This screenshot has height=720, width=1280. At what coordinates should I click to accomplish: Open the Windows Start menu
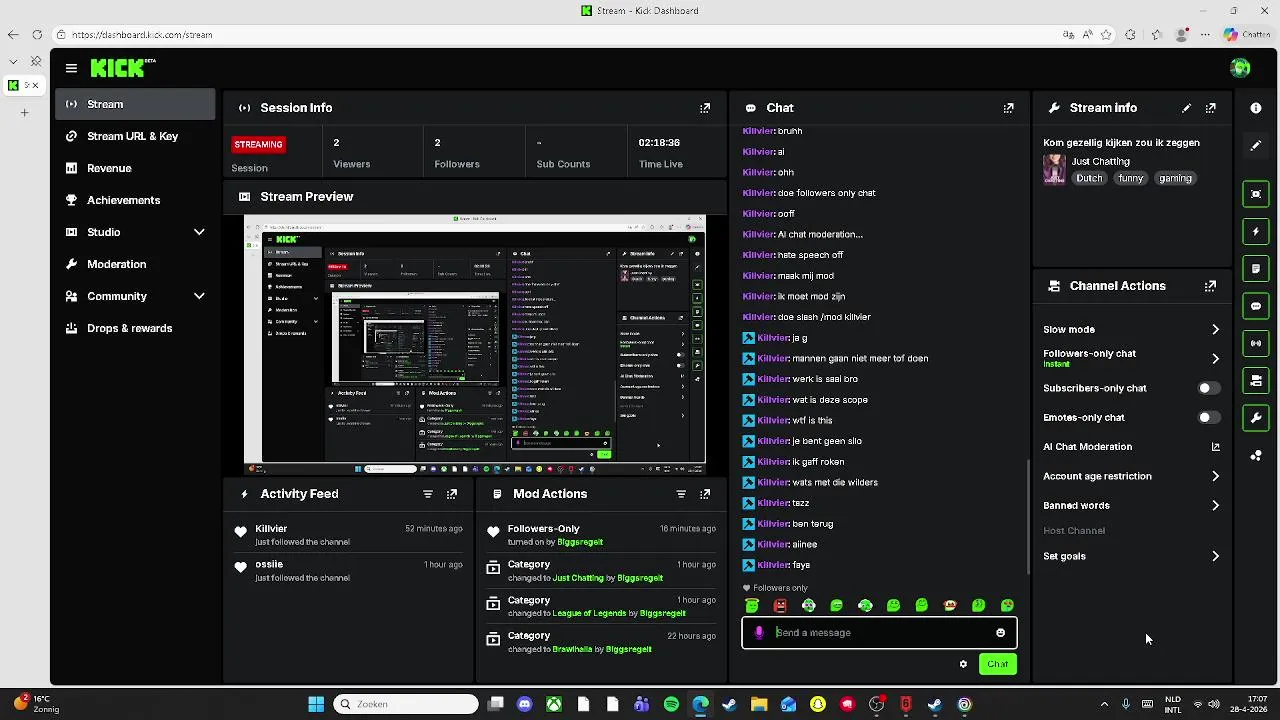316,704
